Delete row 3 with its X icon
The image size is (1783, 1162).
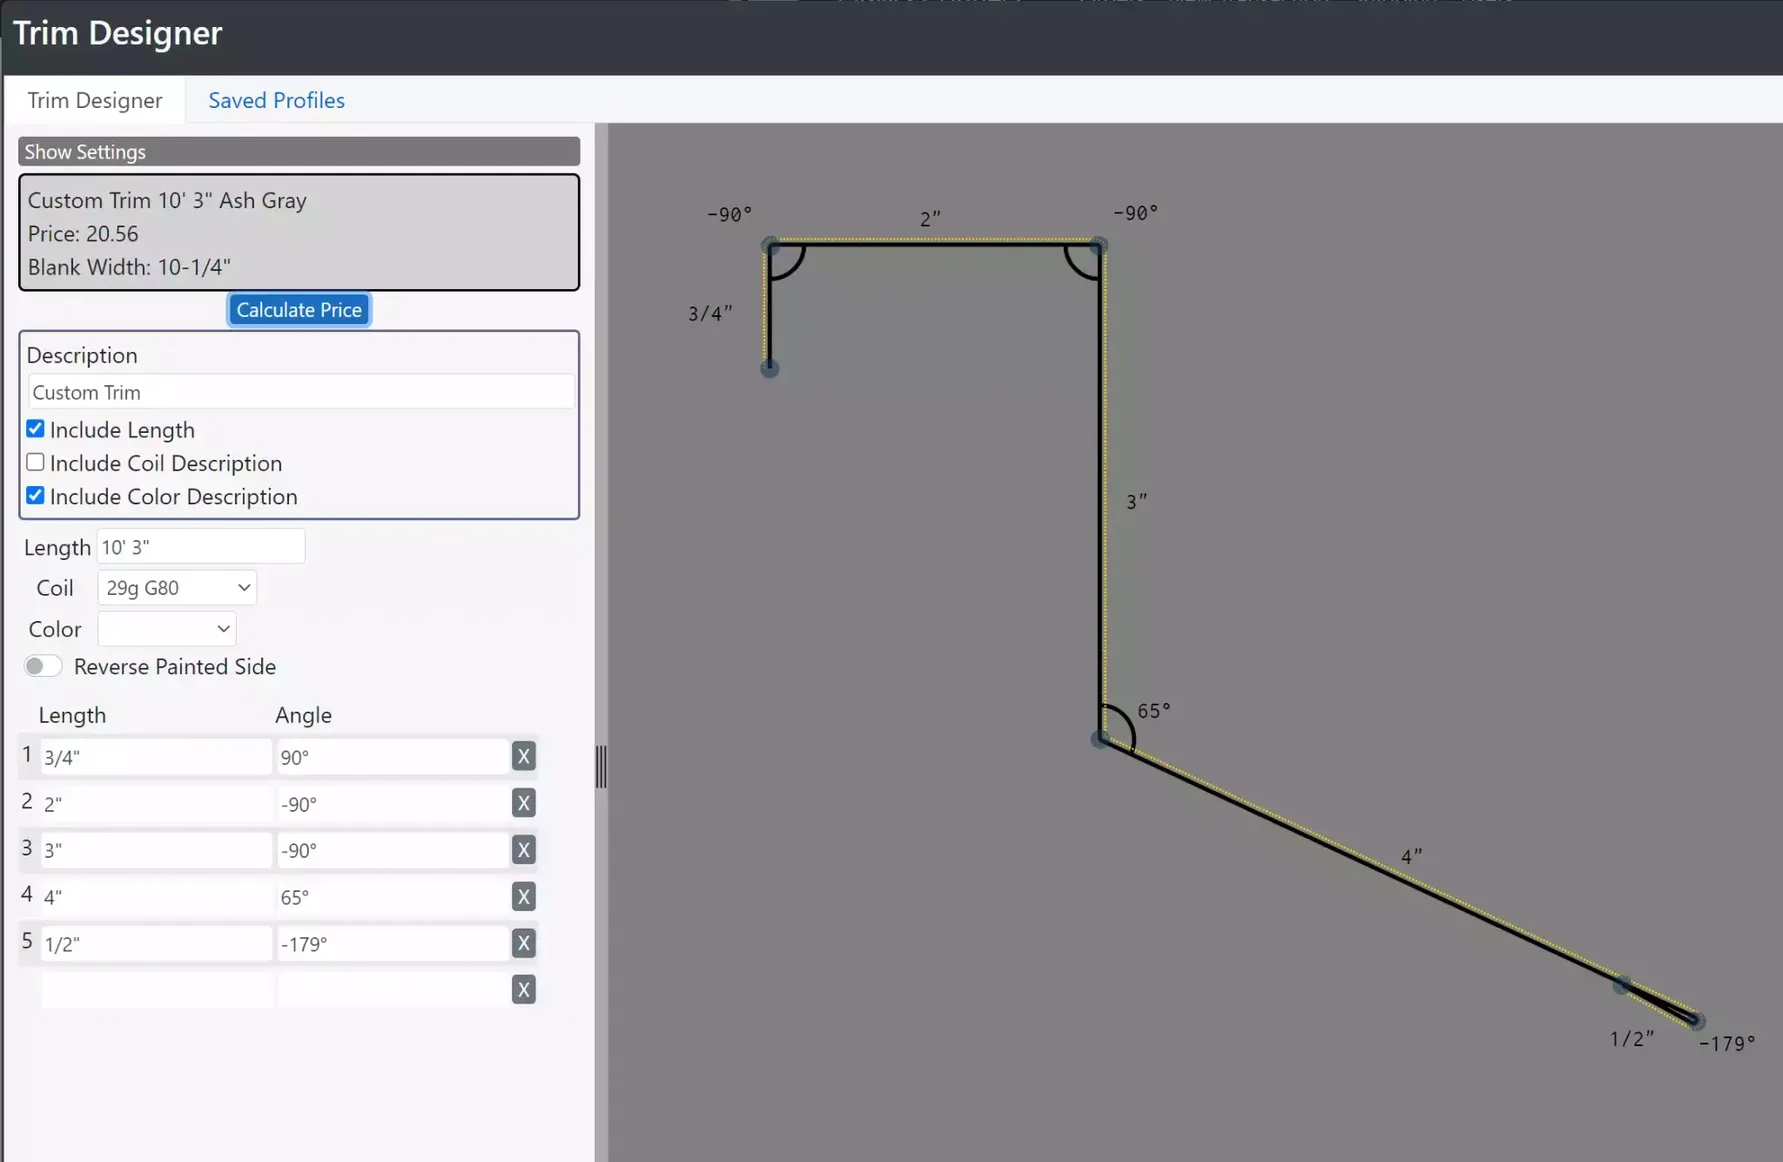tap(523, 850)
